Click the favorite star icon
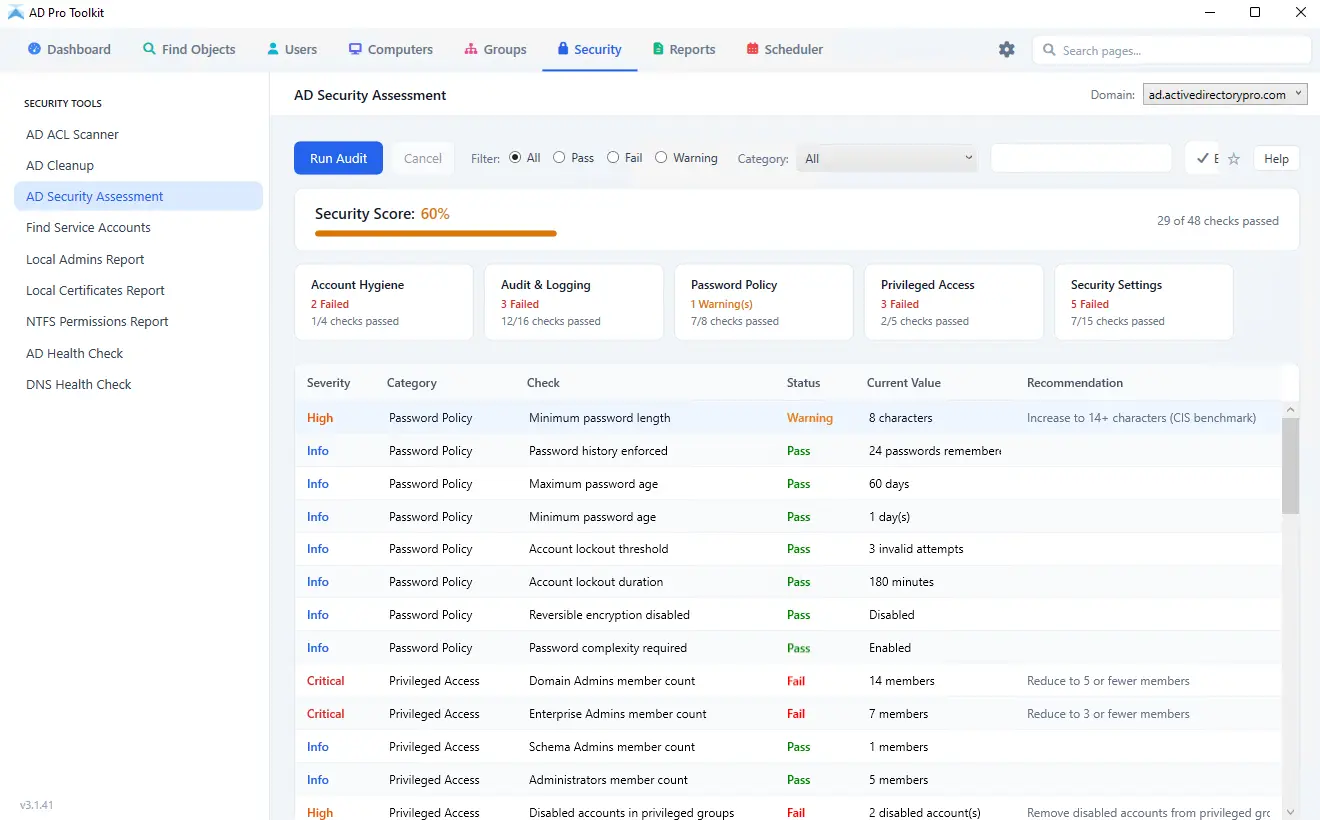1320x820 pixels. tap(1234, 159)
